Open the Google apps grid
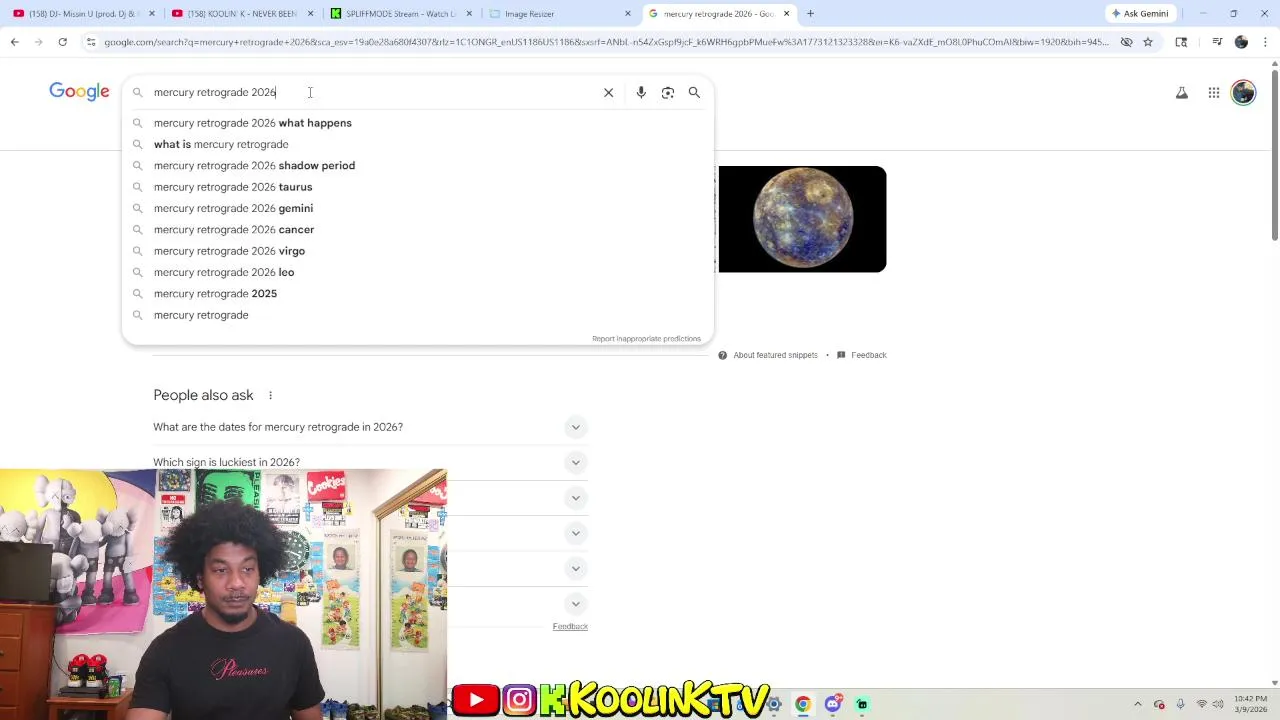Image resolution: width=1280 pixels, height=720 pixels. [x=1214, y=93]
